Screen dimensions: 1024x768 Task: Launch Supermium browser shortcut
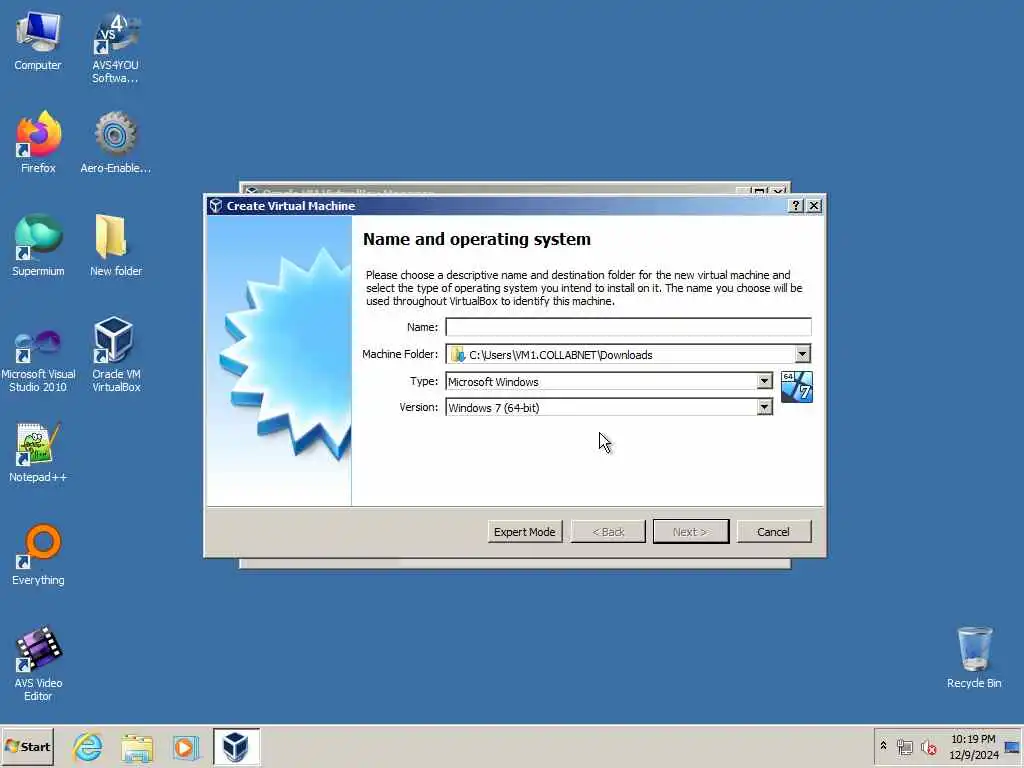[38, 246]
